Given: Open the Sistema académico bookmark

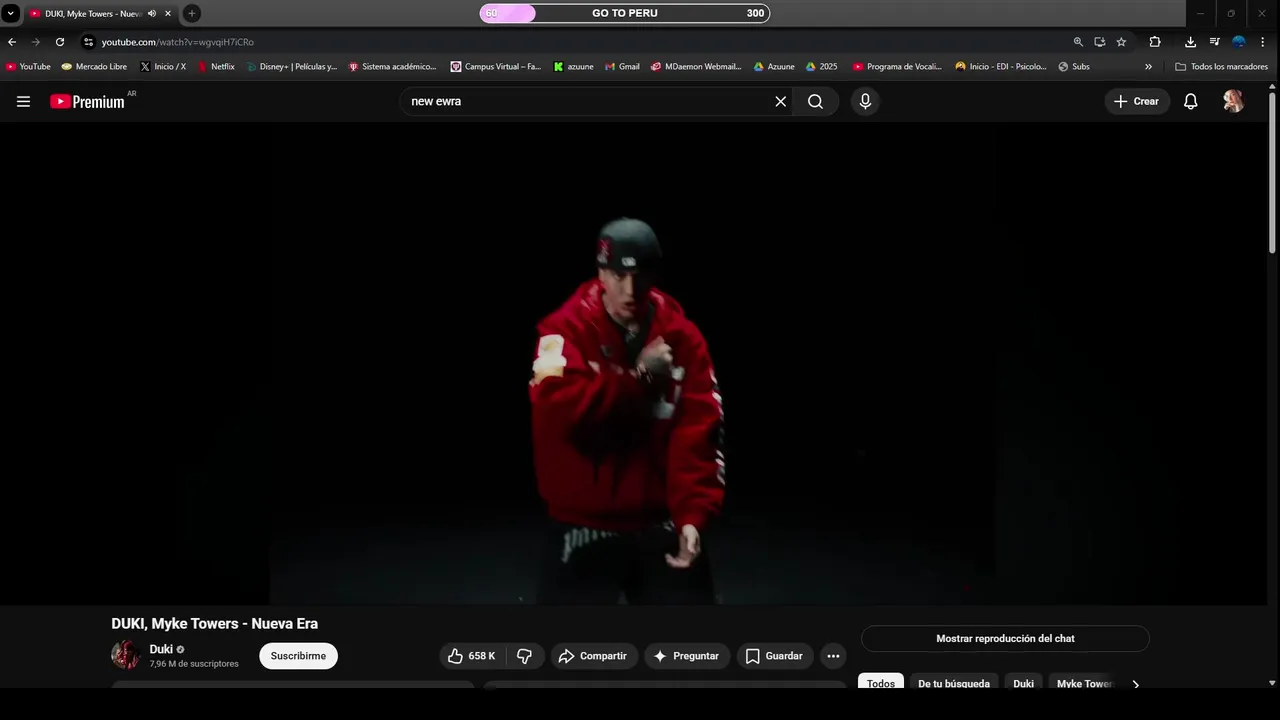Looking at the screenshot, I should 392,67.
